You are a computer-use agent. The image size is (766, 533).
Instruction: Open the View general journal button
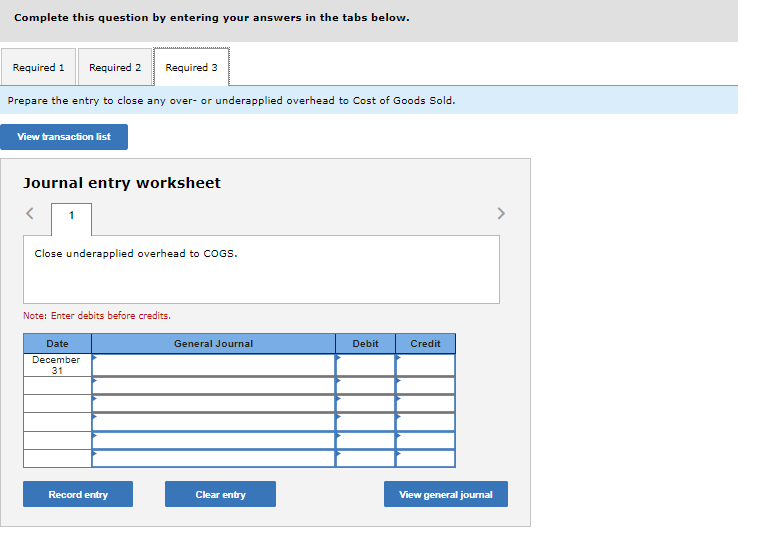(x=446, y=494)
